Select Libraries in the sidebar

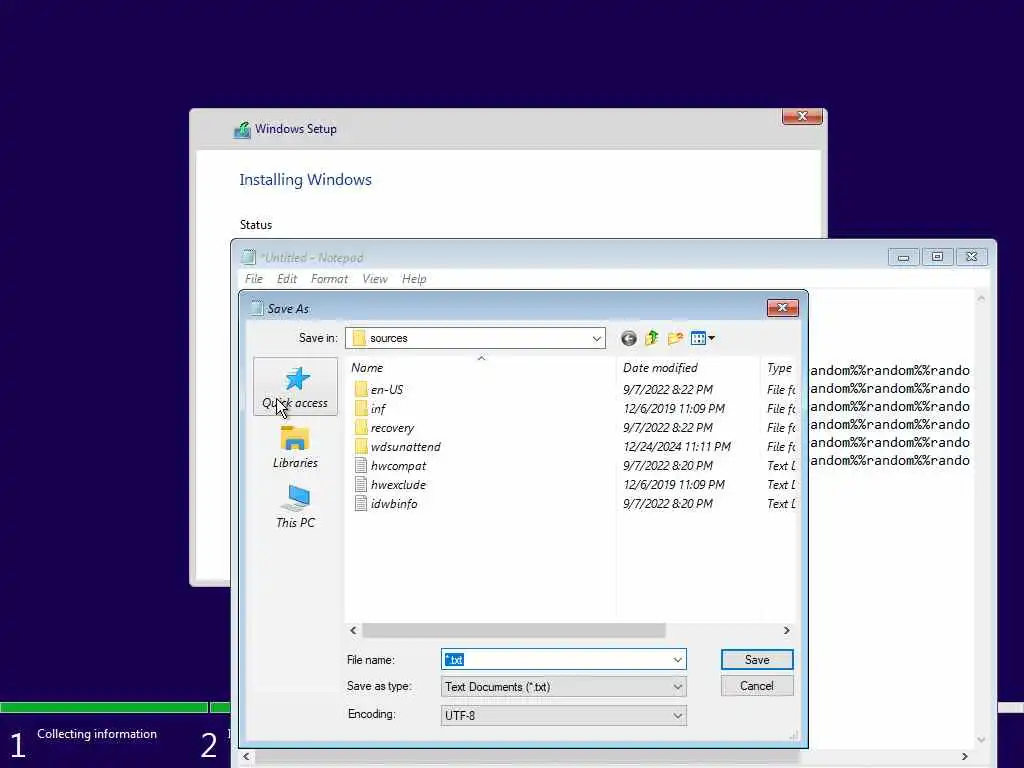pos(295,447)
